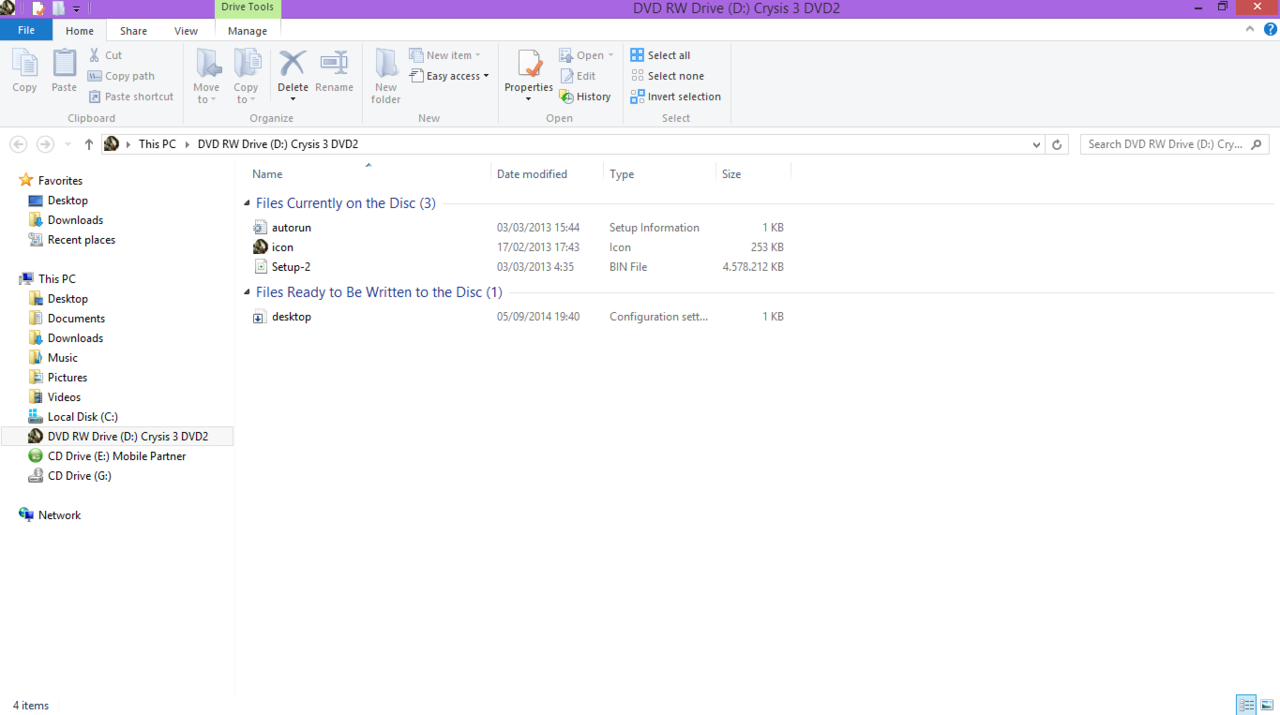Open the Copy to command
The image size is (1280, 715).
pos(246,76)
